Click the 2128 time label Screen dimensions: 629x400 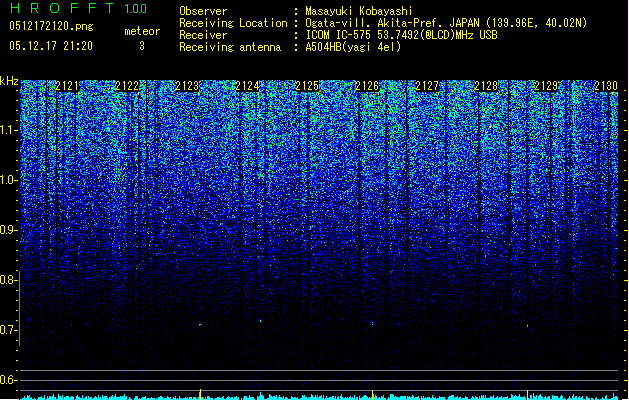487,86
